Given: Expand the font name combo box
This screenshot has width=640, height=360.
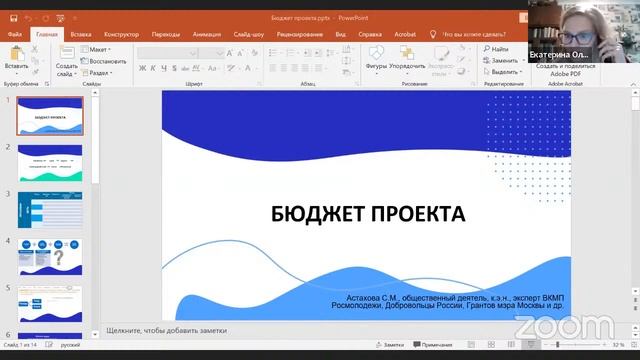Looking at the screenshot, I should (x=193, y=53).
